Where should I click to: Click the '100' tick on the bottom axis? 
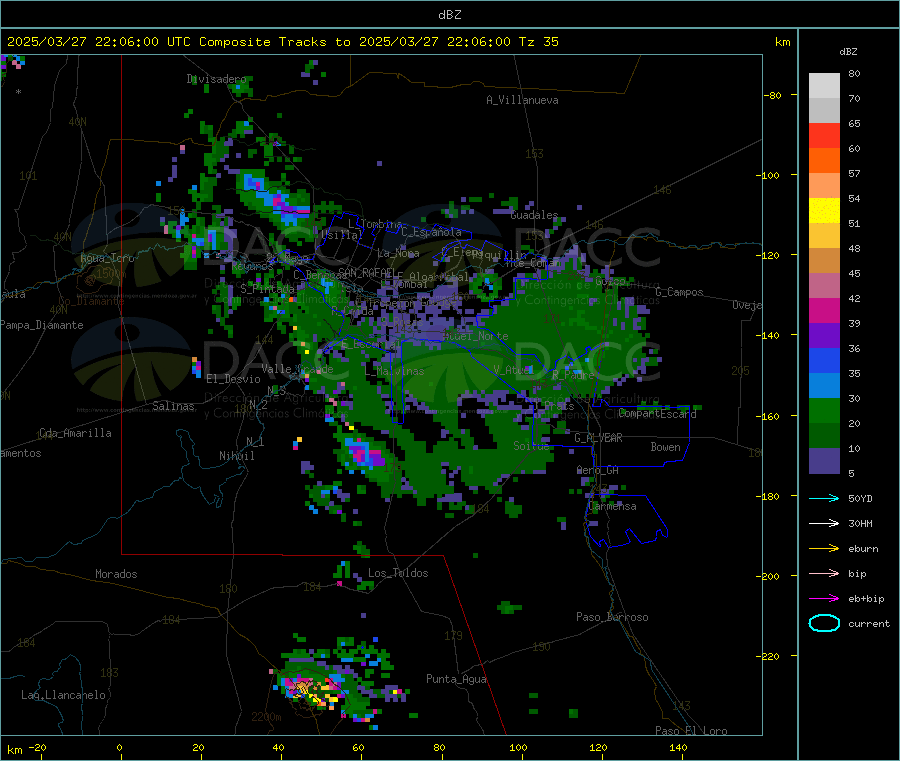(518, 747)
